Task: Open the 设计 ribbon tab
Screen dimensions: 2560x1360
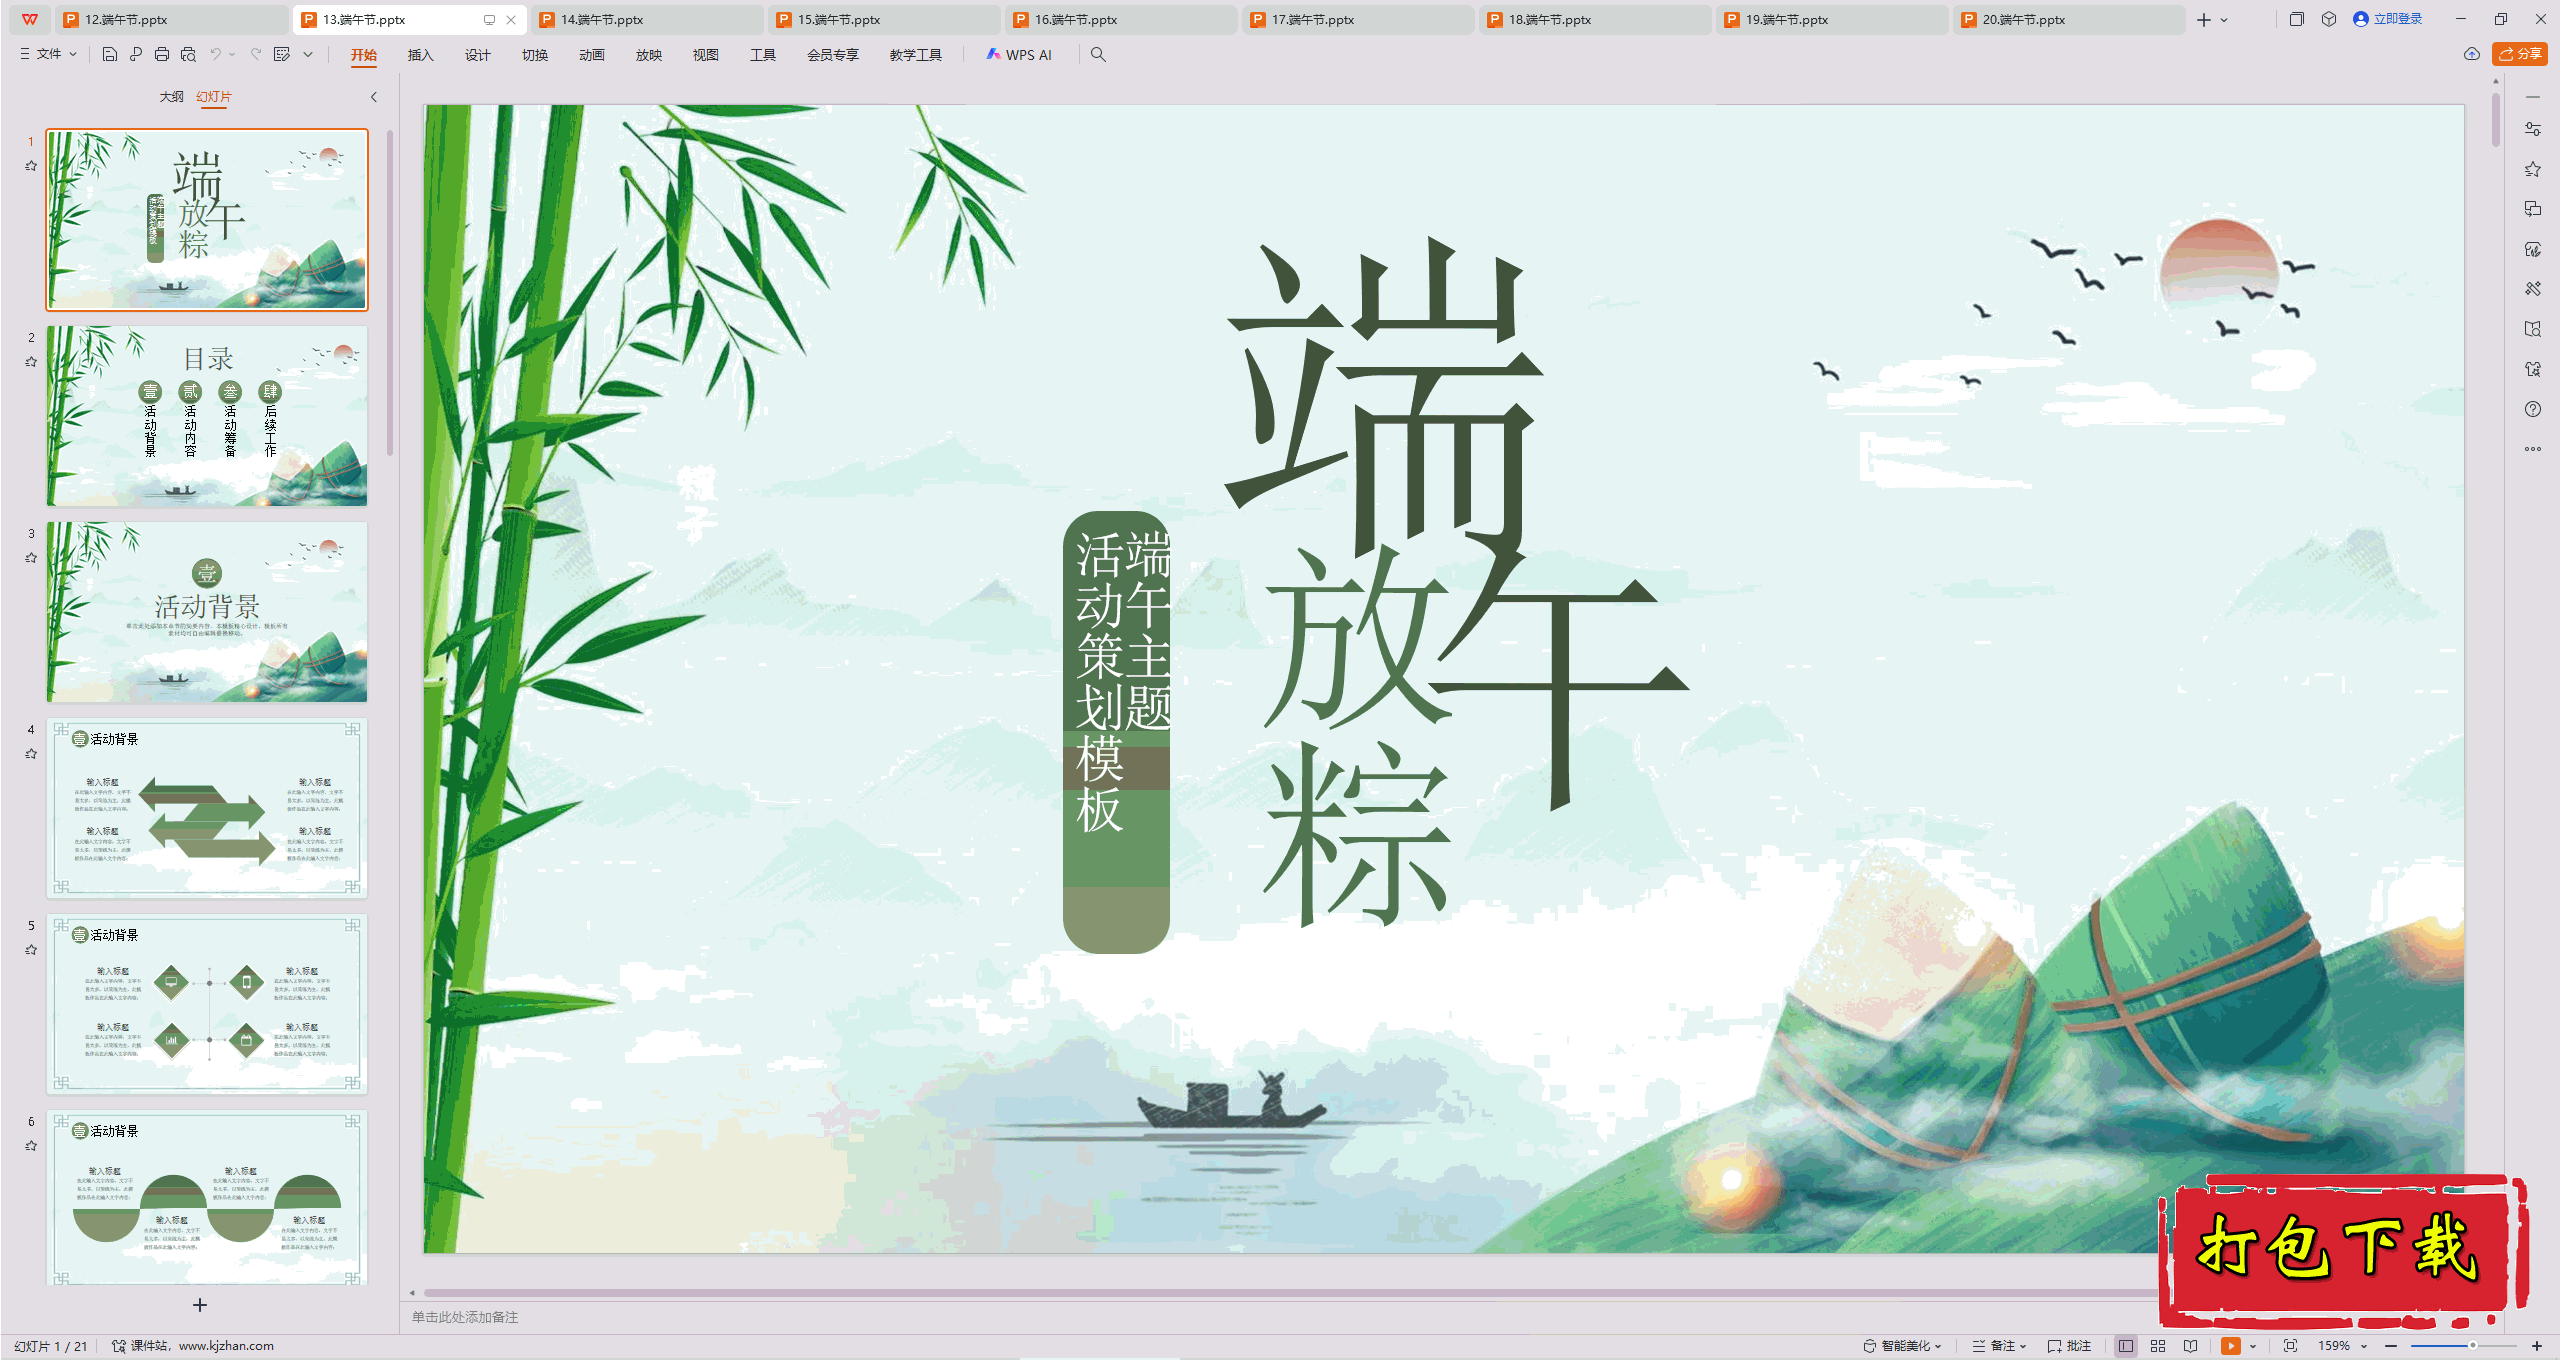Action: 477,55
